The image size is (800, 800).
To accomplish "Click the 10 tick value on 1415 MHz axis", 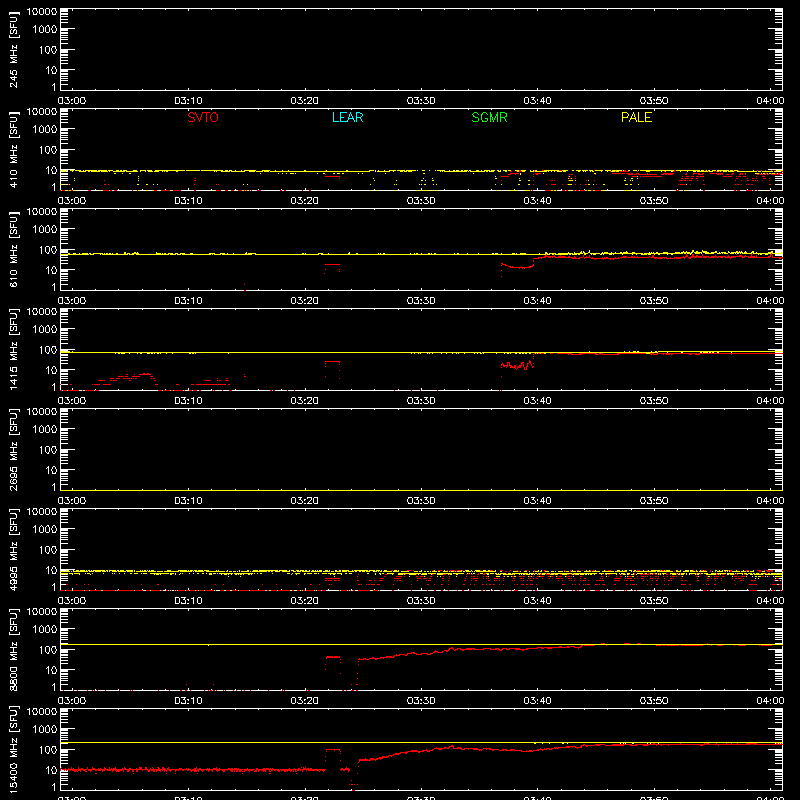I will click(x=51, y=370).
